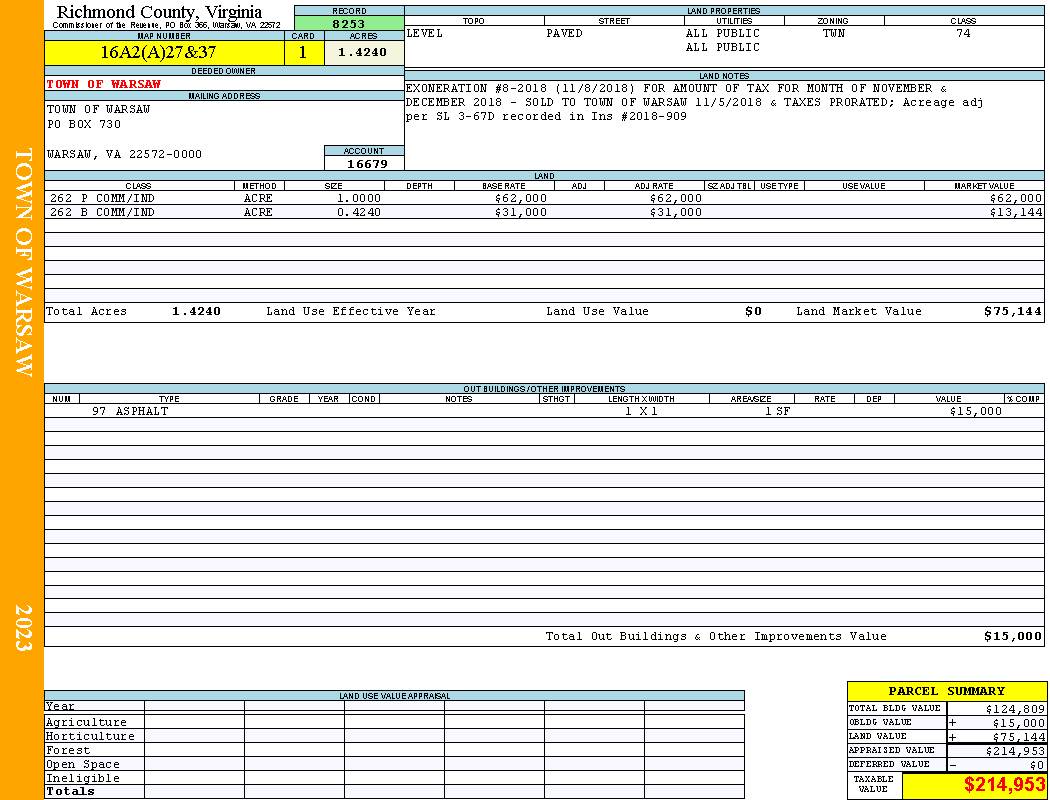Click area size value 1 SF
The image size is (1050, 800).
777,411
